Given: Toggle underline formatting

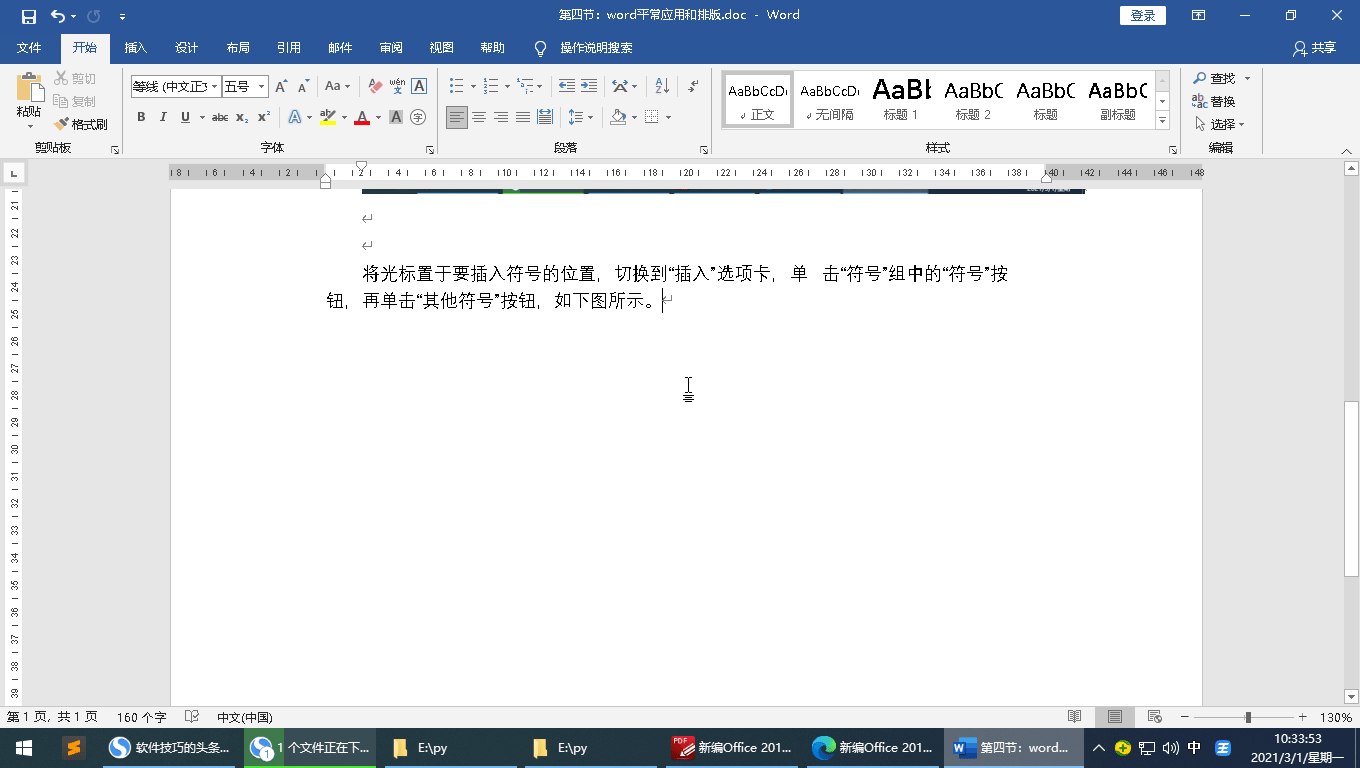Looking at the screenshot, I should [x=185, y=117].
